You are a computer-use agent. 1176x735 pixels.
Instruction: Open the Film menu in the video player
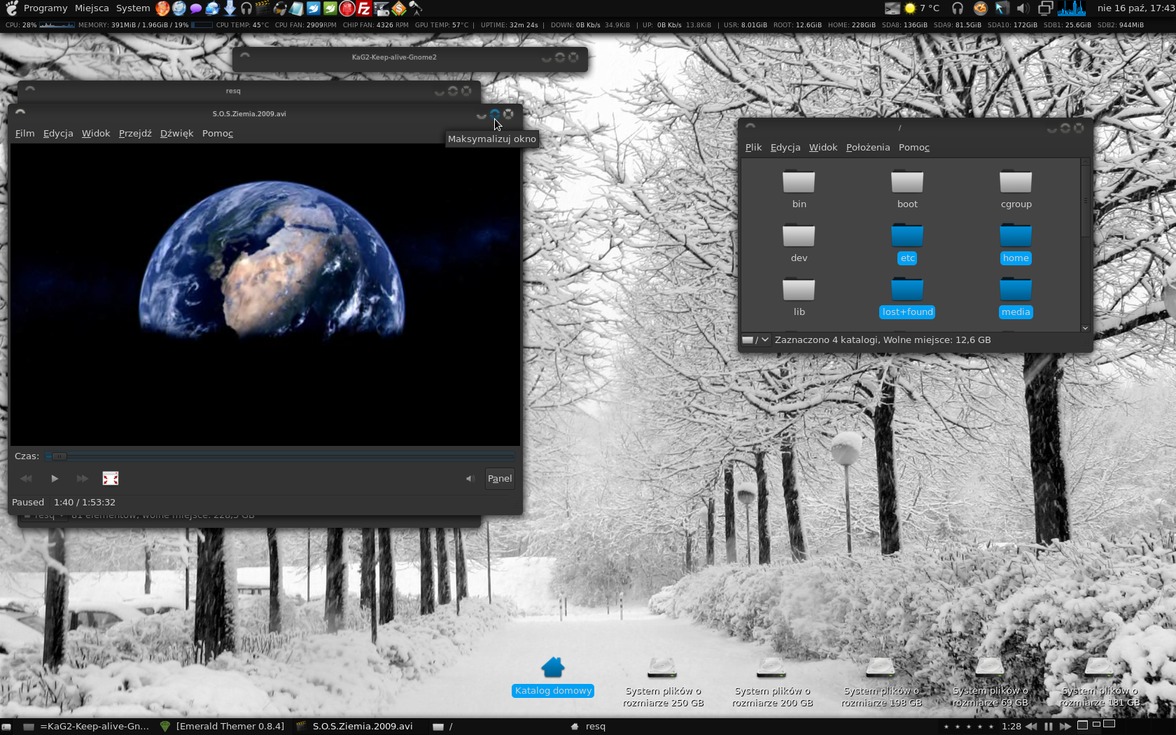point(25,134)
